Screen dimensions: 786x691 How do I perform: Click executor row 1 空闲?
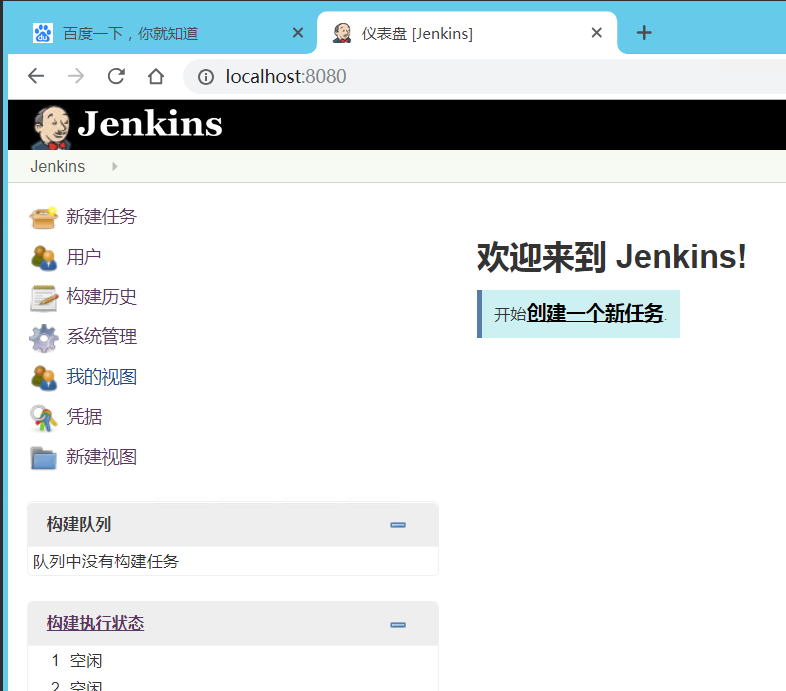tap(77, 661)
